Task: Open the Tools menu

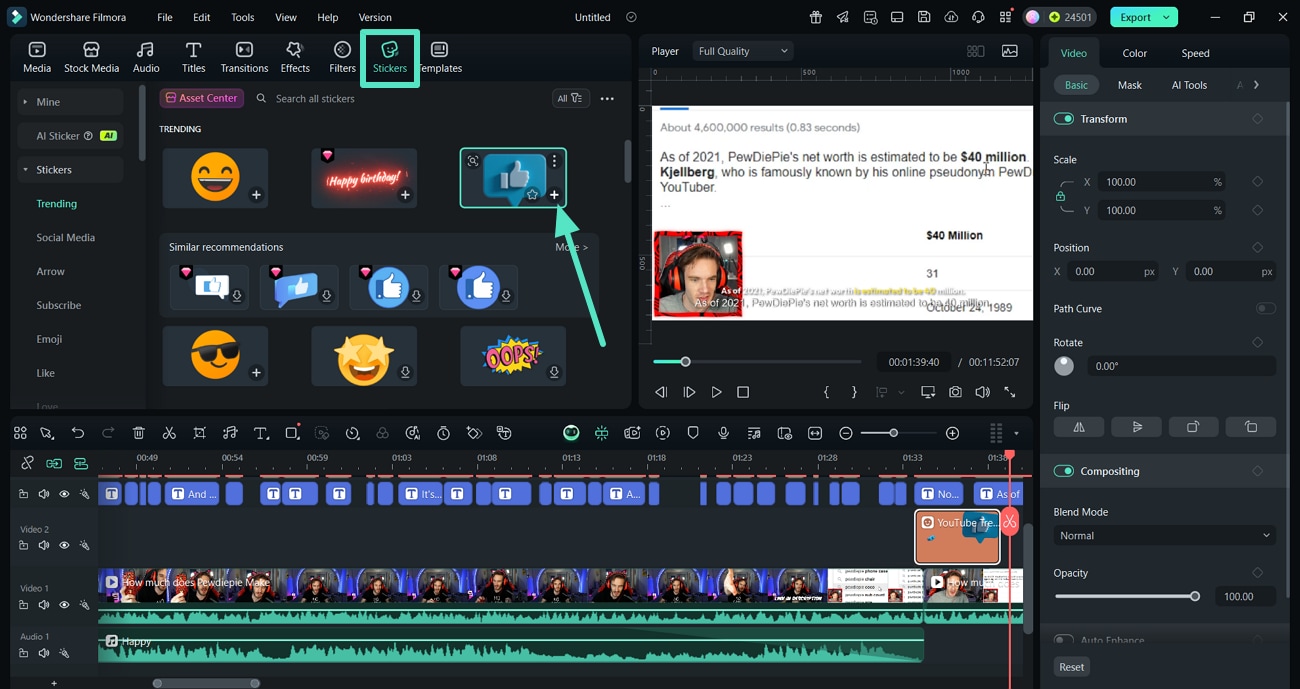Action: [243, 17]
